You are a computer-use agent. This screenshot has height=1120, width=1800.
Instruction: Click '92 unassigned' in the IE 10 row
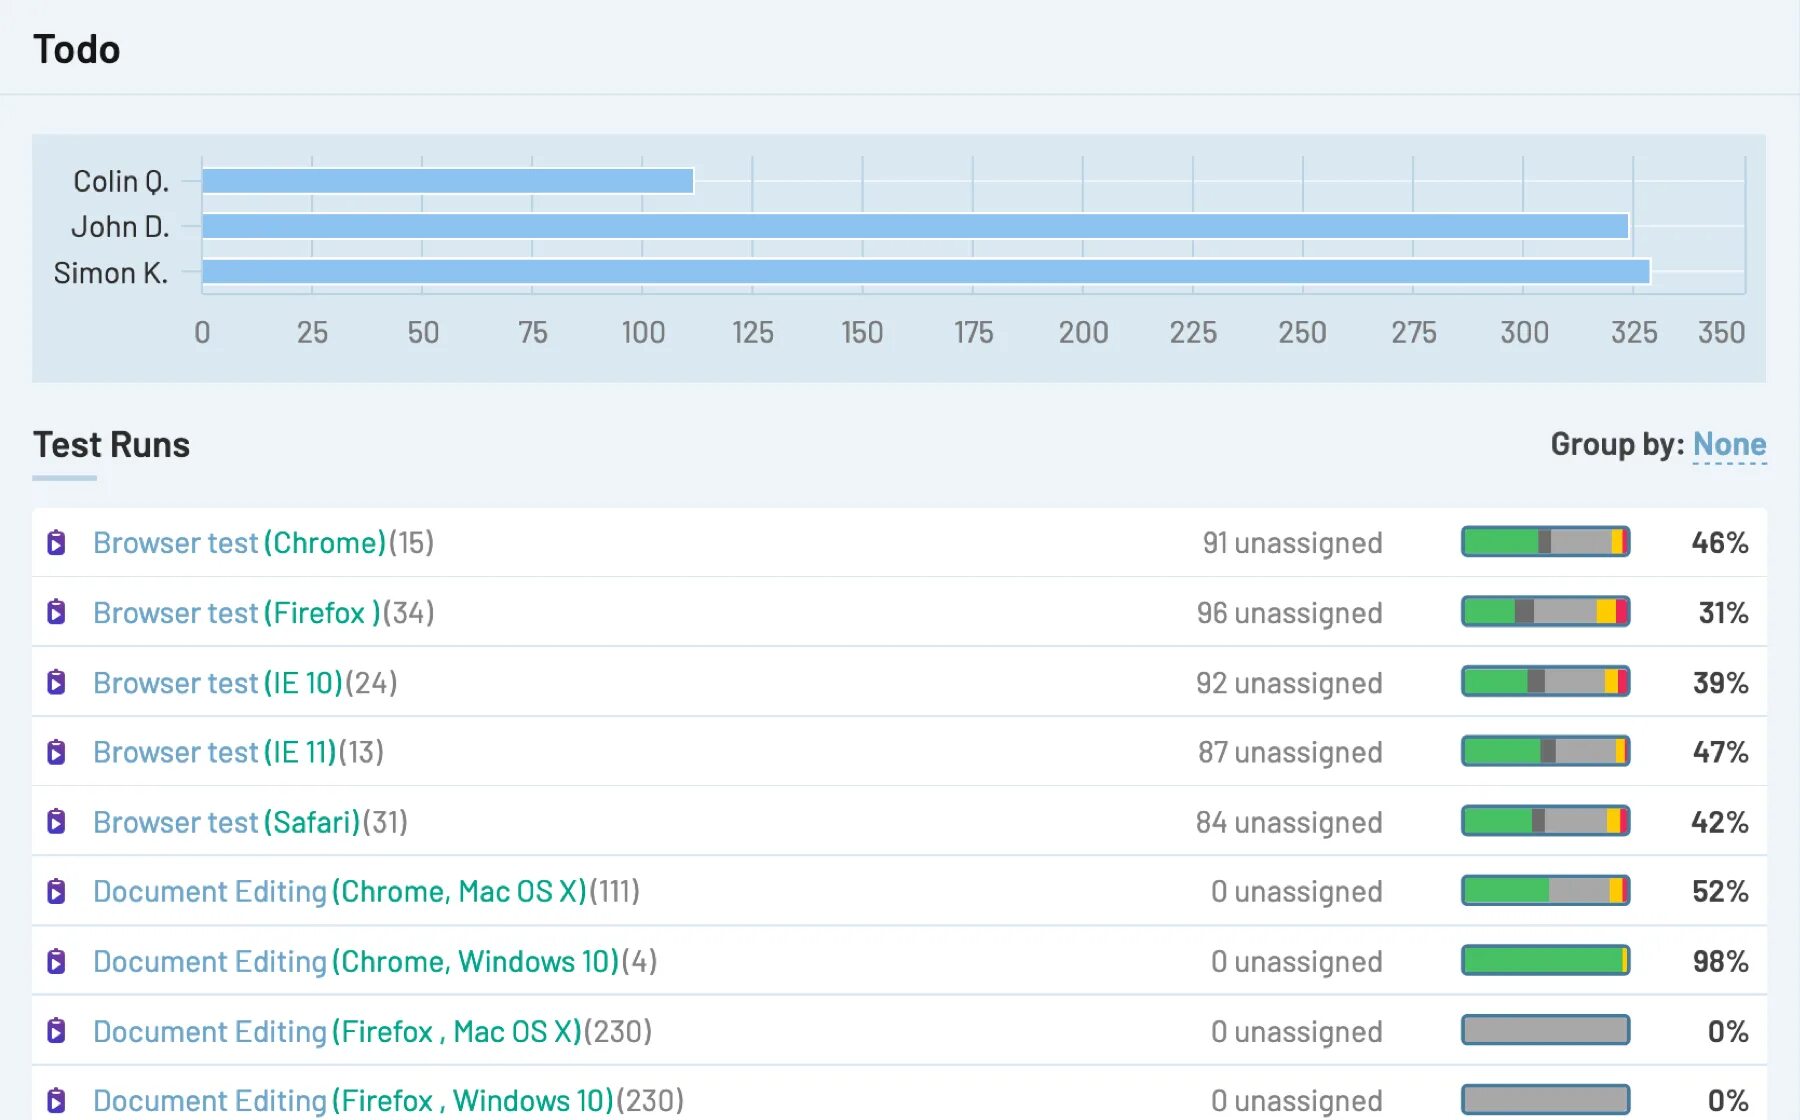coord(1290,683)
